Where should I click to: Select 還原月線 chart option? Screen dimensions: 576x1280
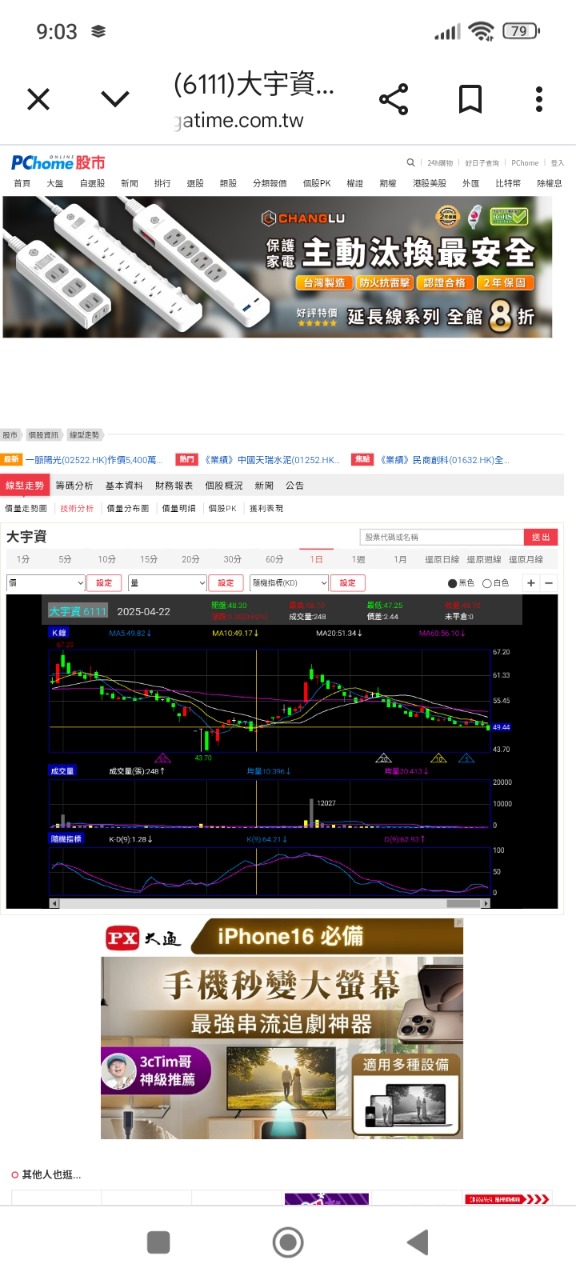[526, 559]
